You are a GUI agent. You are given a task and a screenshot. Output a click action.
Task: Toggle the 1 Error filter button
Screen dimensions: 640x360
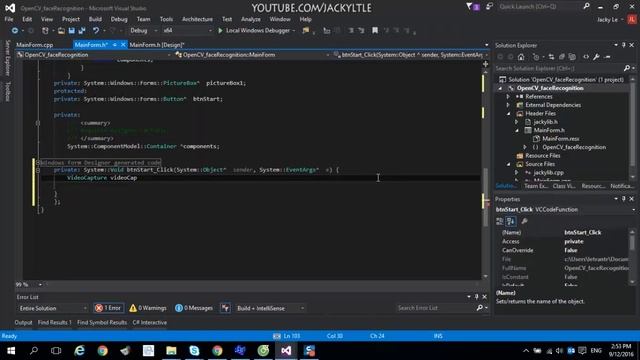point(108,308)
